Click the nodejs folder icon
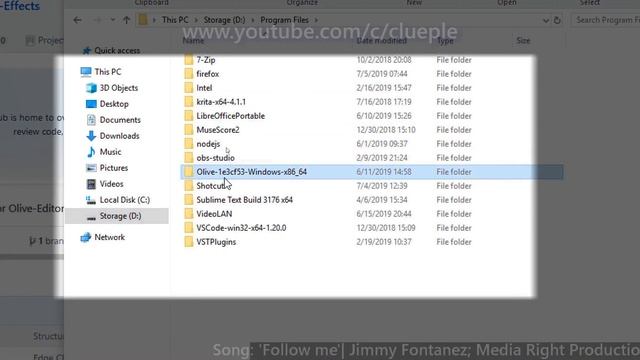 click(189, 144)
